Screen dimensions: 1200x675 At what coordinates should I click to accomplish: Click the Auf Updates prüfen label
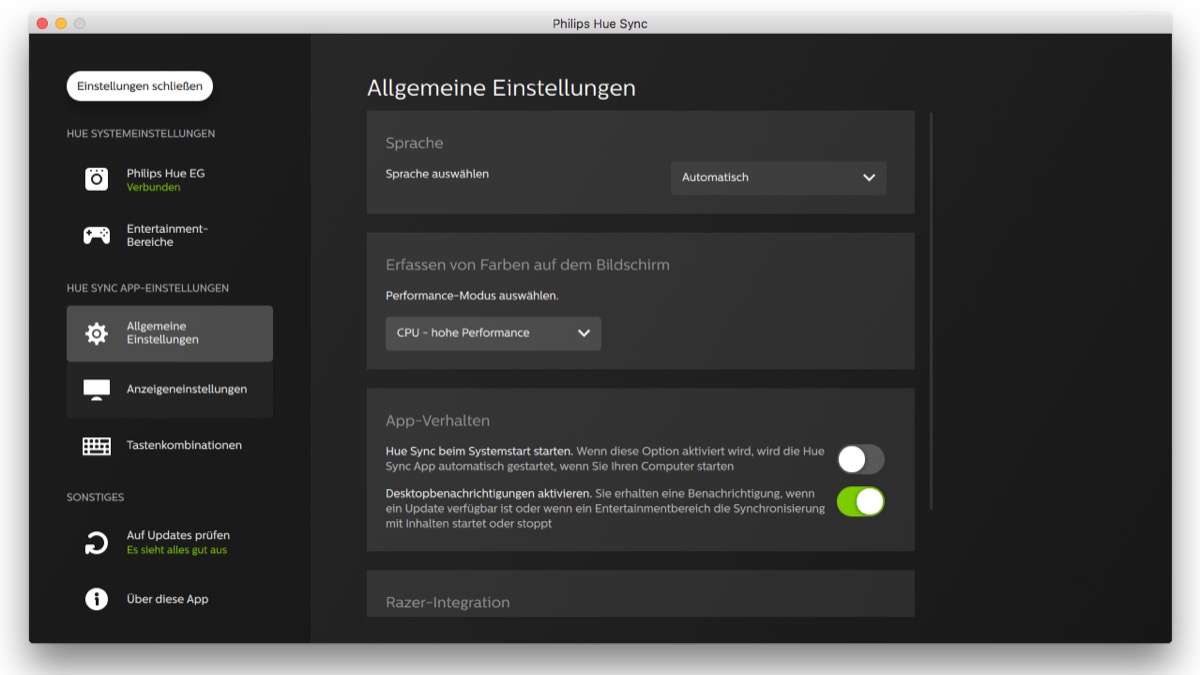point(178,536)
